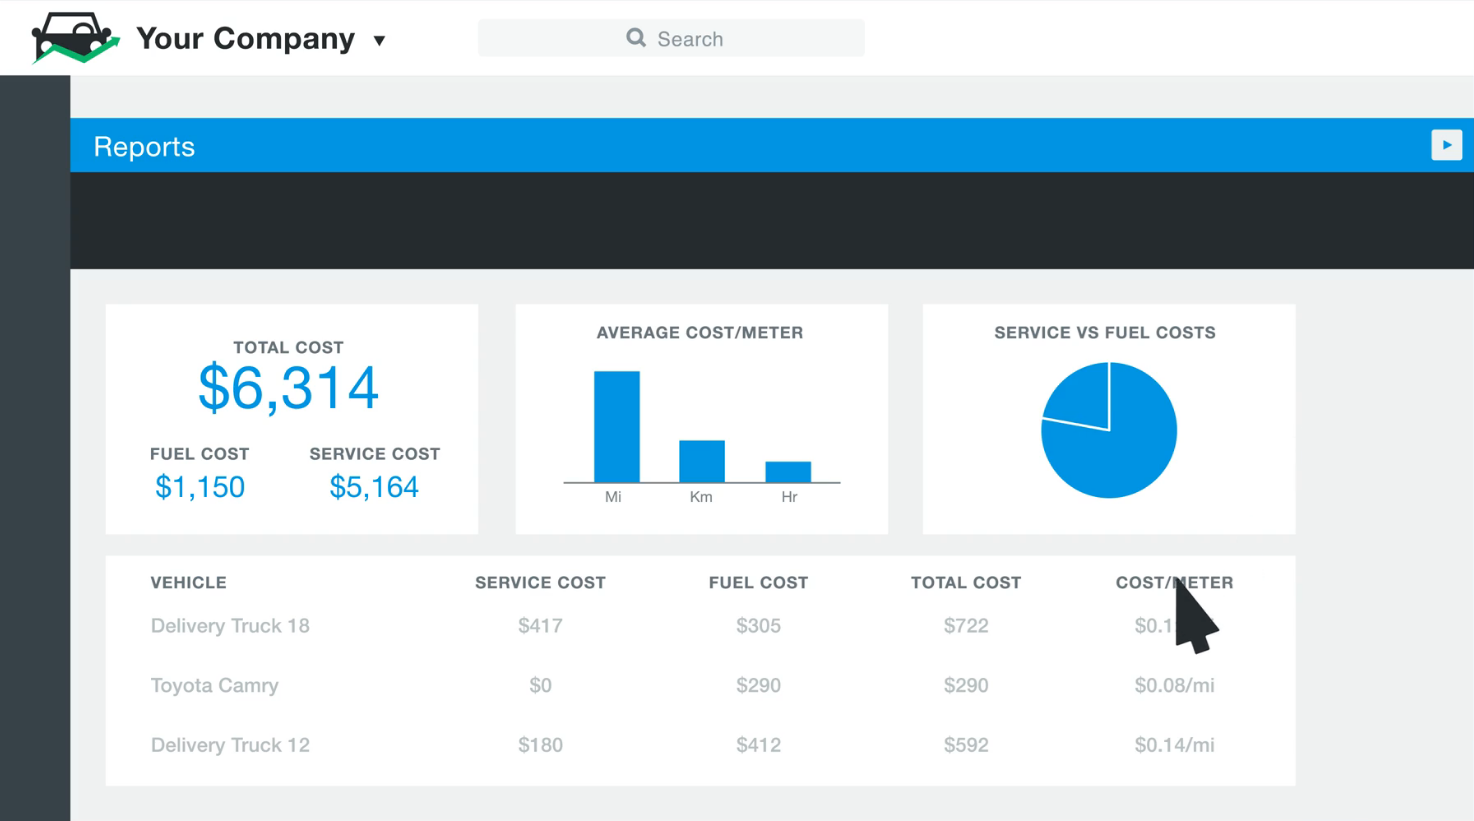Image resolution: width=1474 pixels, height=821 pixels.
Task: Click Toyota Camry service cost $0
Action: (540, 686)
